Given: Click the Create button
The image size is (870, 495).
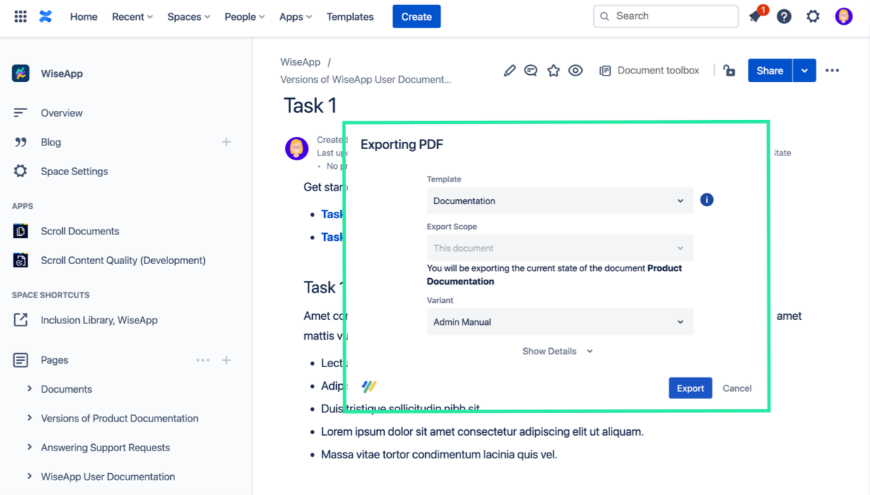Looking at the screenshot, I should point(417,17).
